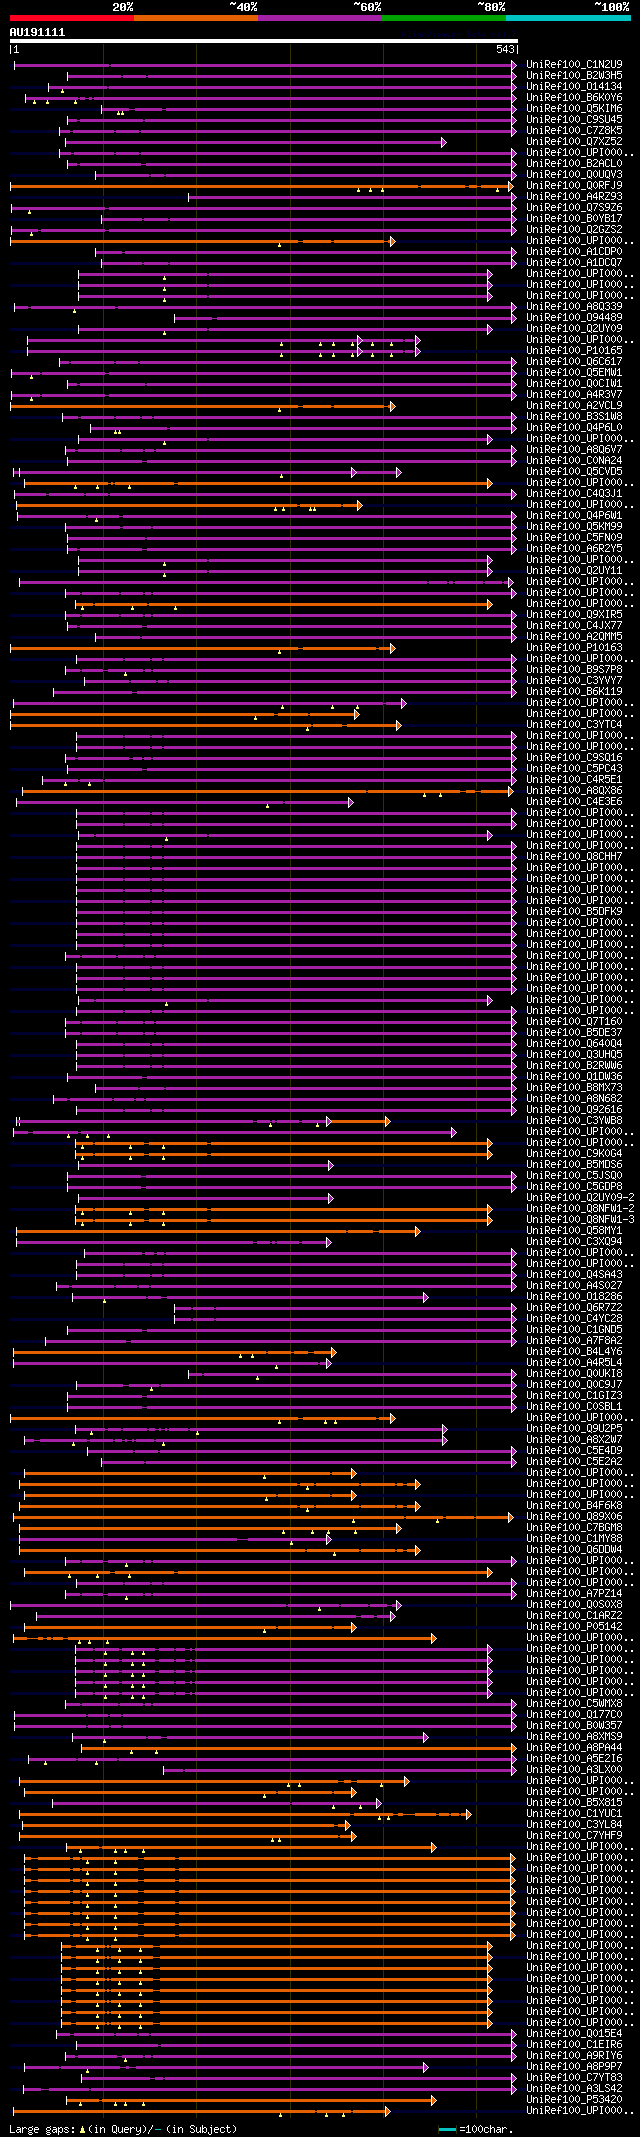Select label UniRef100_P53420
The height and width of the screenshot is (2137, 640).
pos(574,2099)
